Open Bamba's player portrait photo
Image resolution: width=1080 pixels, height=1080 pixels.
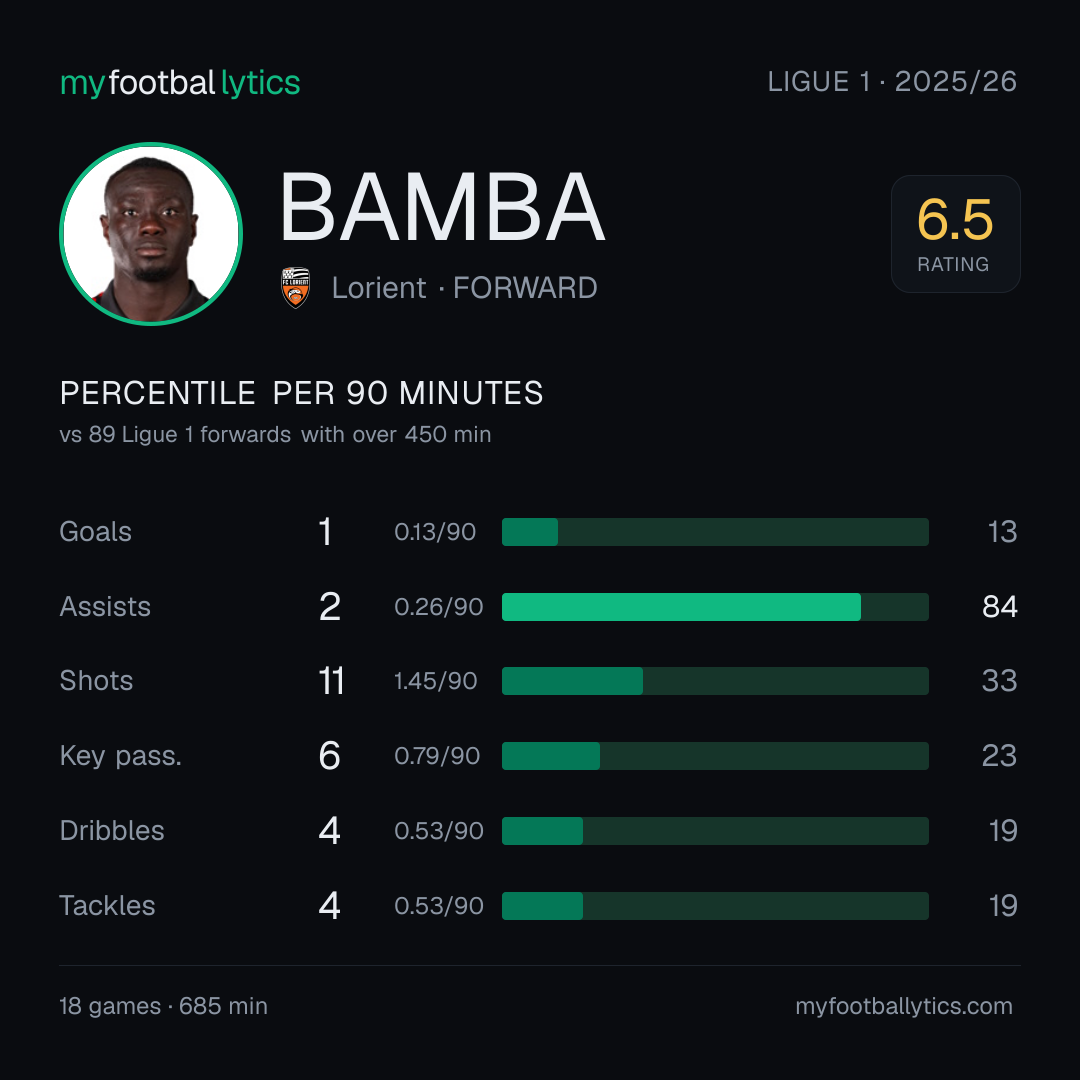[x=151, y=233]
